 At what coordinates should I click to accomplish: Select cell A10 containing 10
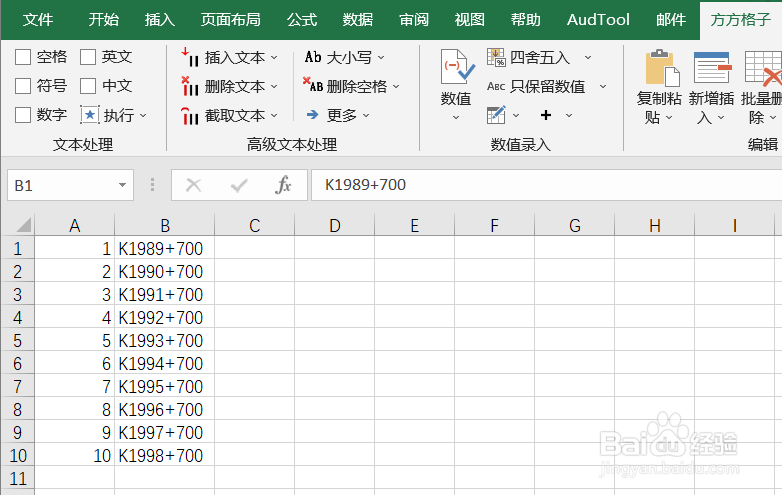pos(75,456)
